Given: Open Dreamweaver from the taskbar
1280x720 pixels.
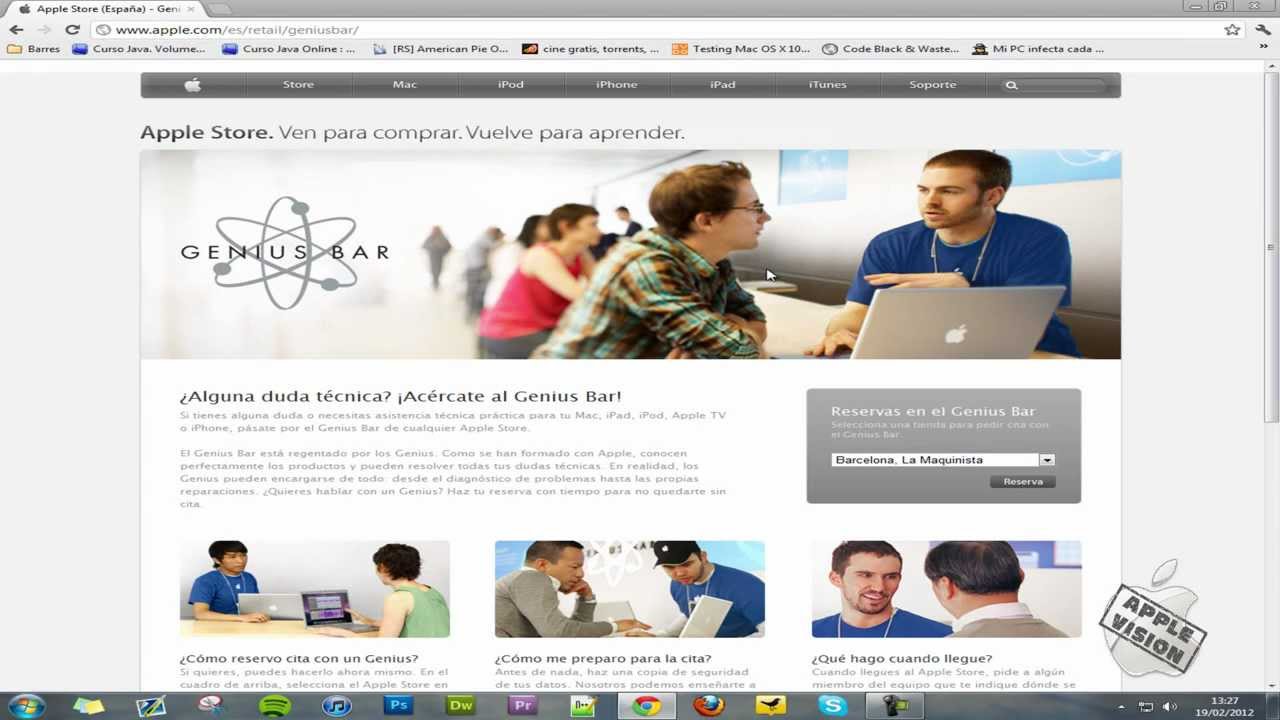Looking at the screenshot, I should coord(461,705).
